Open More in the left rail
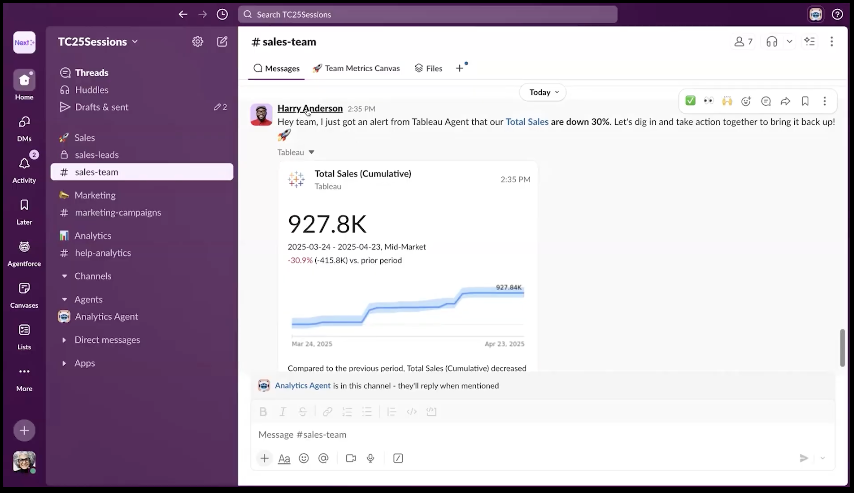 pyautogui.click(x=24, y=378)
